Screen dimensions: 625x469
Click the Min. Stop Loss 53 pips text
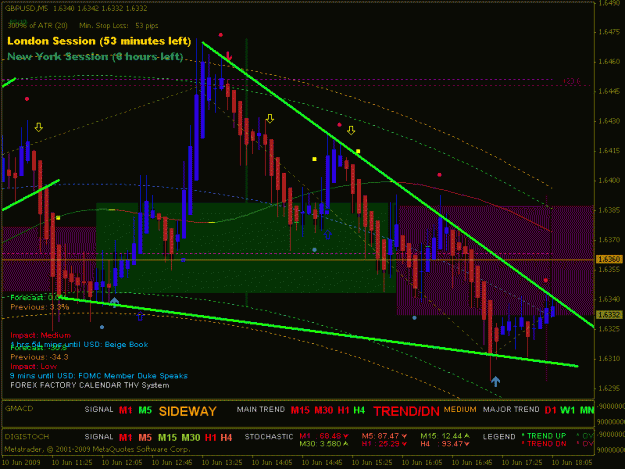[x=119, y=26]
